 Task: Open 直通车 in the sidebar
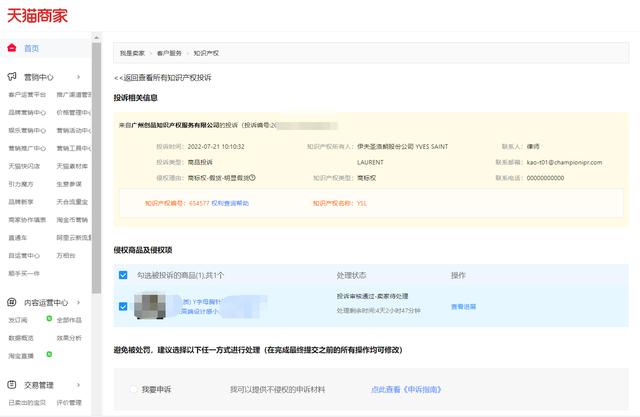pos(18,237)
